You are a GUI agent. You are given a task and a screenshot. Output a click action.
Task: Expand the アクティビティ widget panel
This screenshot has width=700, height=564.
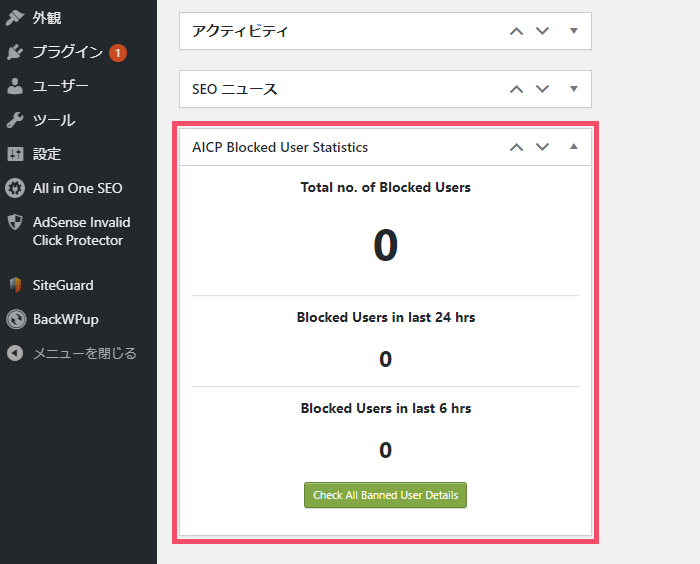574,31
